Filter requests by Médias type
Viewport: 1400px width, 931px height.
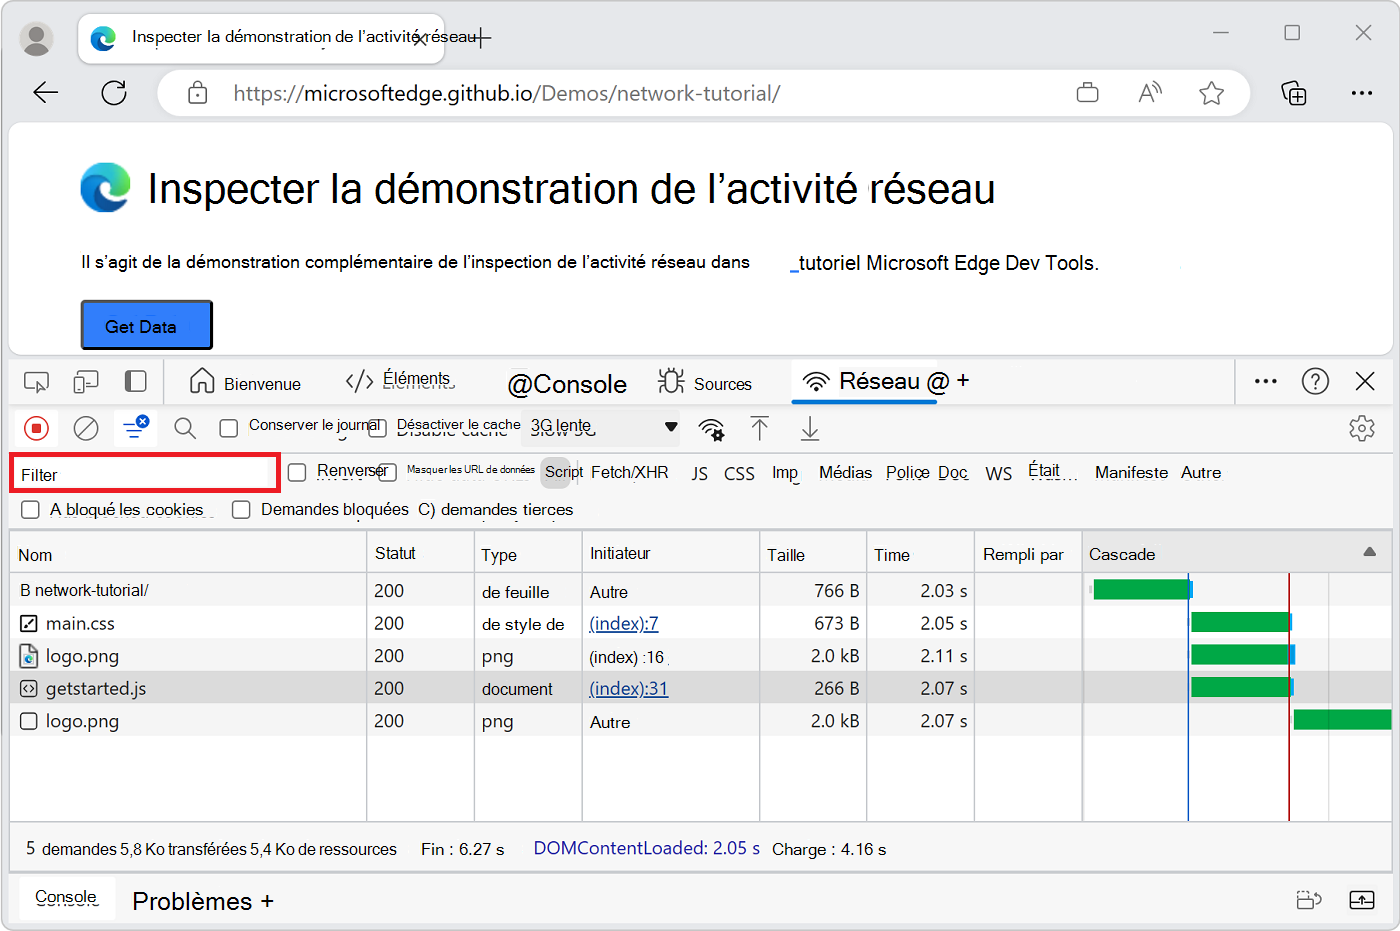coord(845,472)
